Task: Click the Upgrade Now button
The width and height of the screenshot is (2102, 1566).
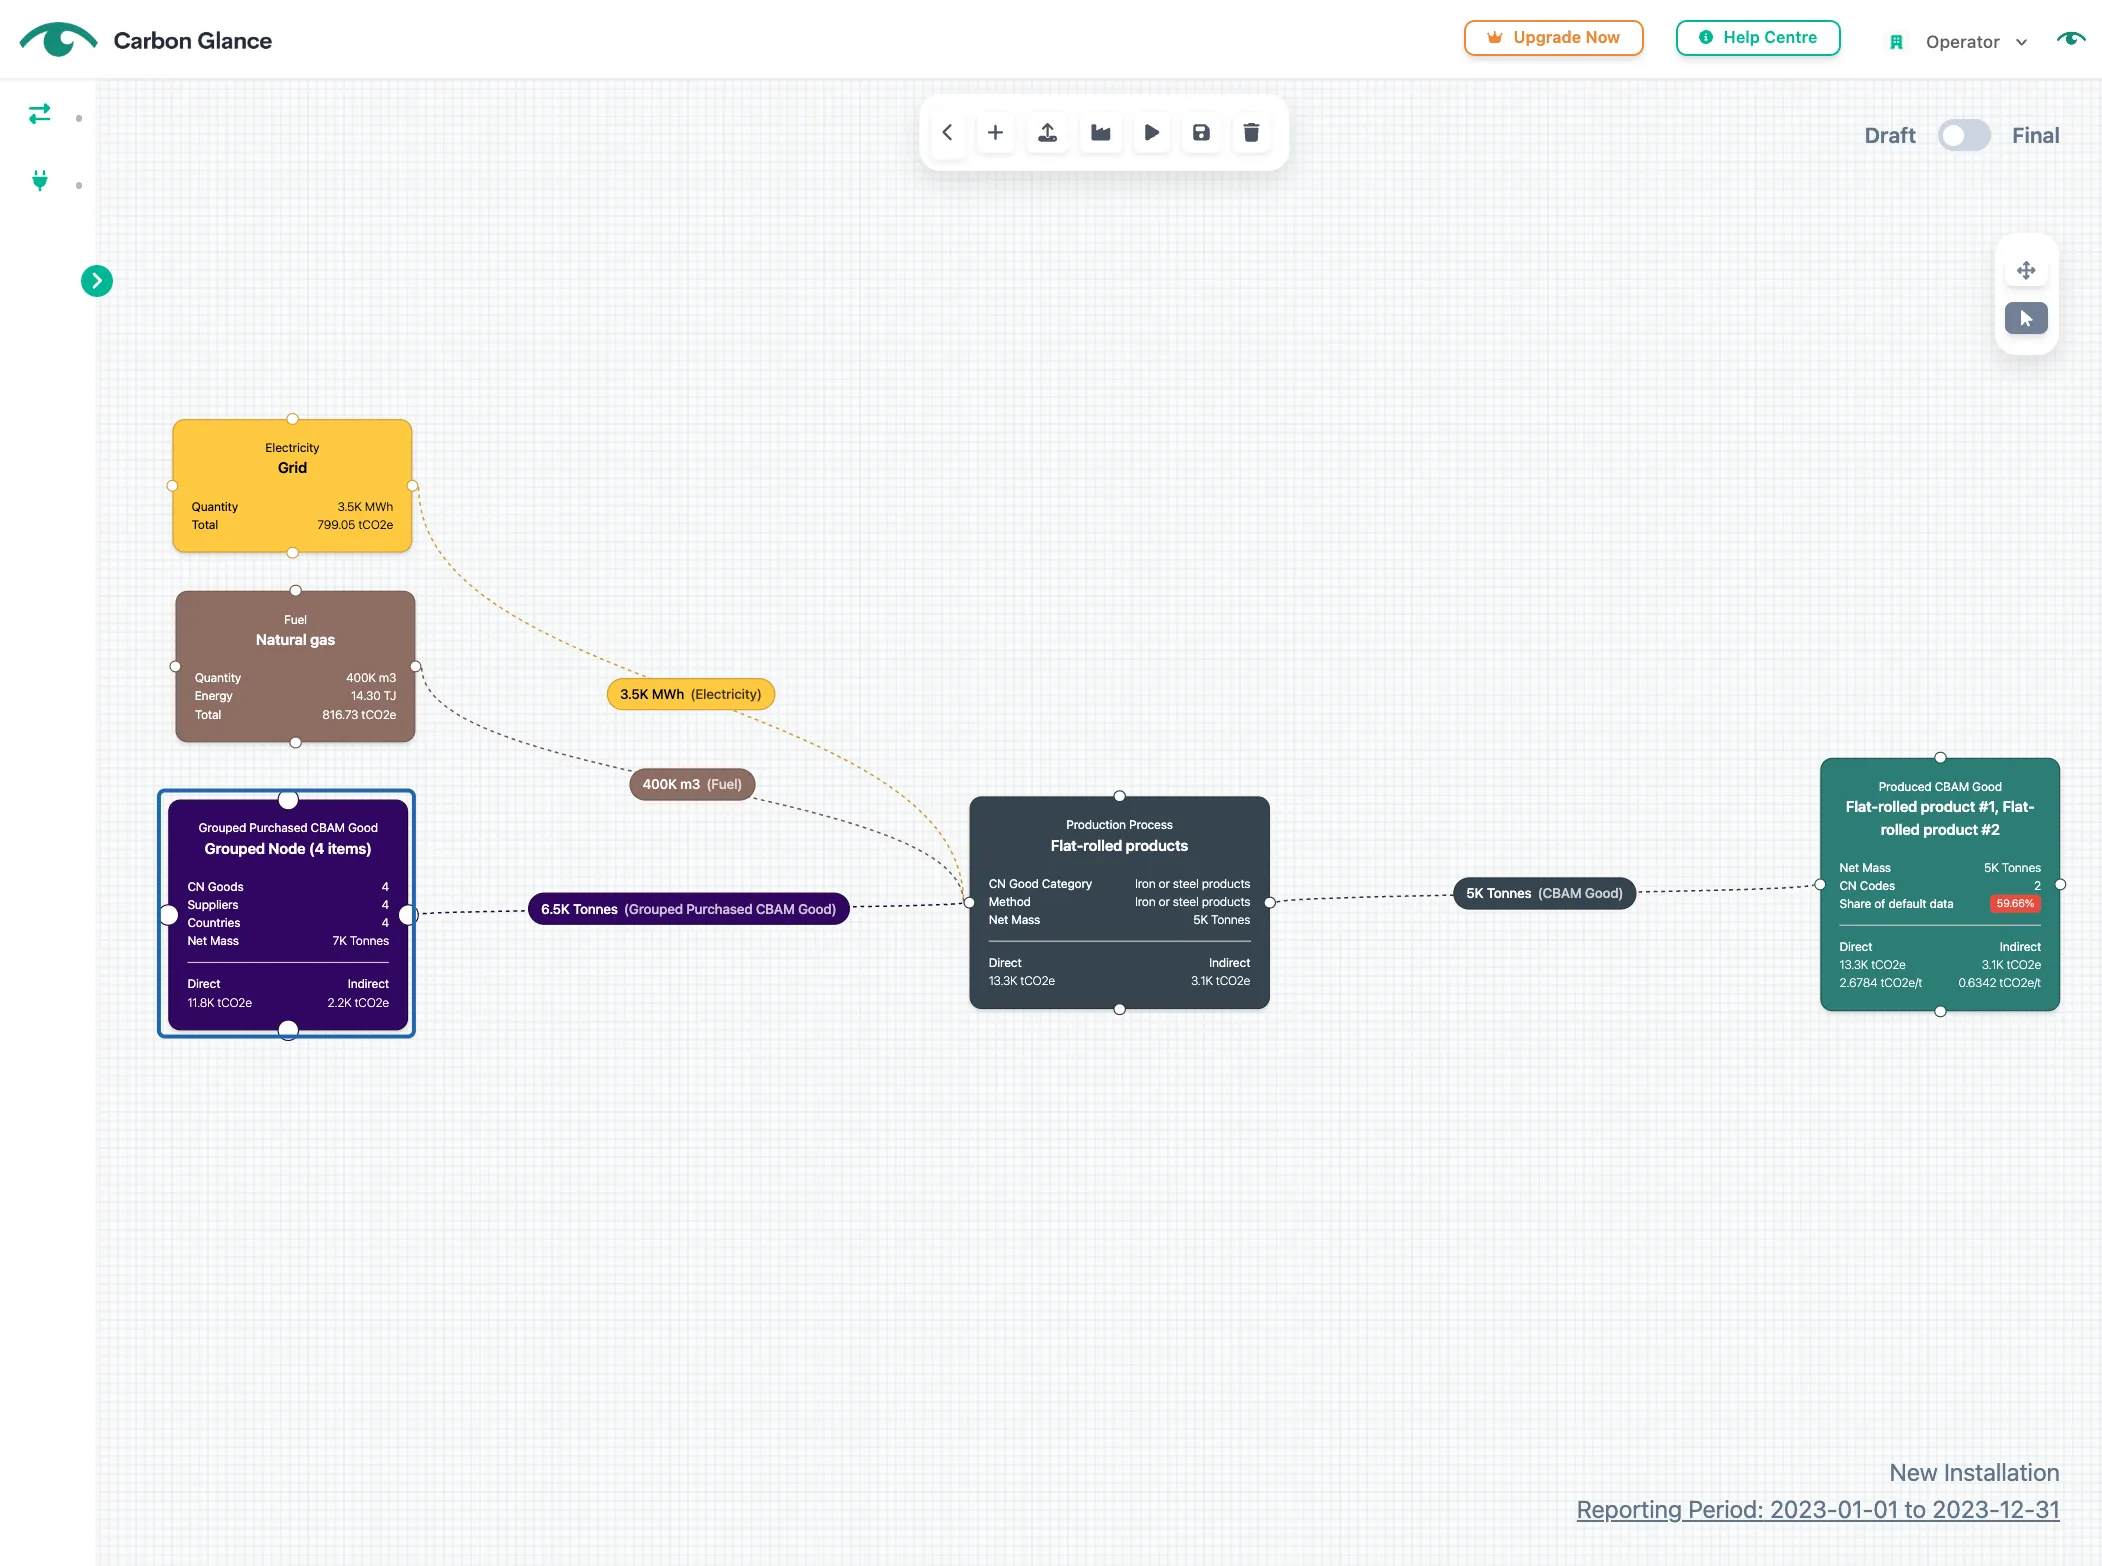Action: [1553, 38]
